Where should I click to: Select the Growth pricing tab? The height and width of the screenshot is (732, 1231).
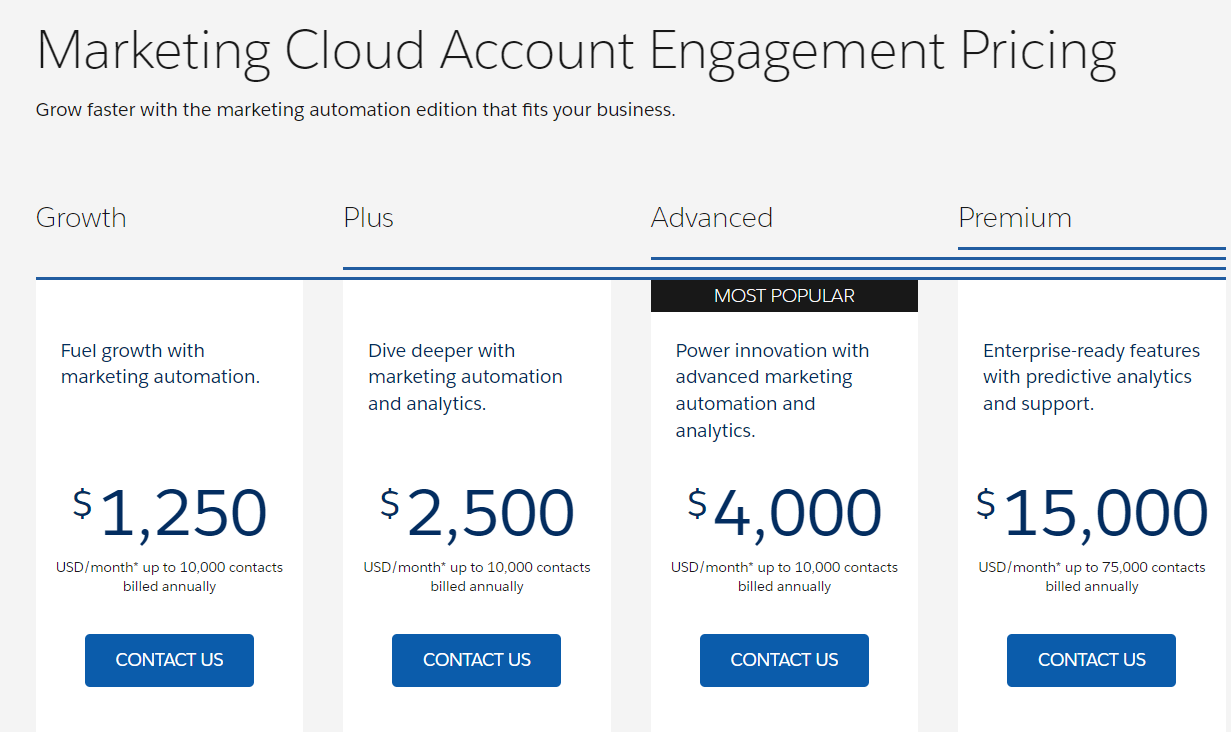pyautogui.click(x=81, y=218)
